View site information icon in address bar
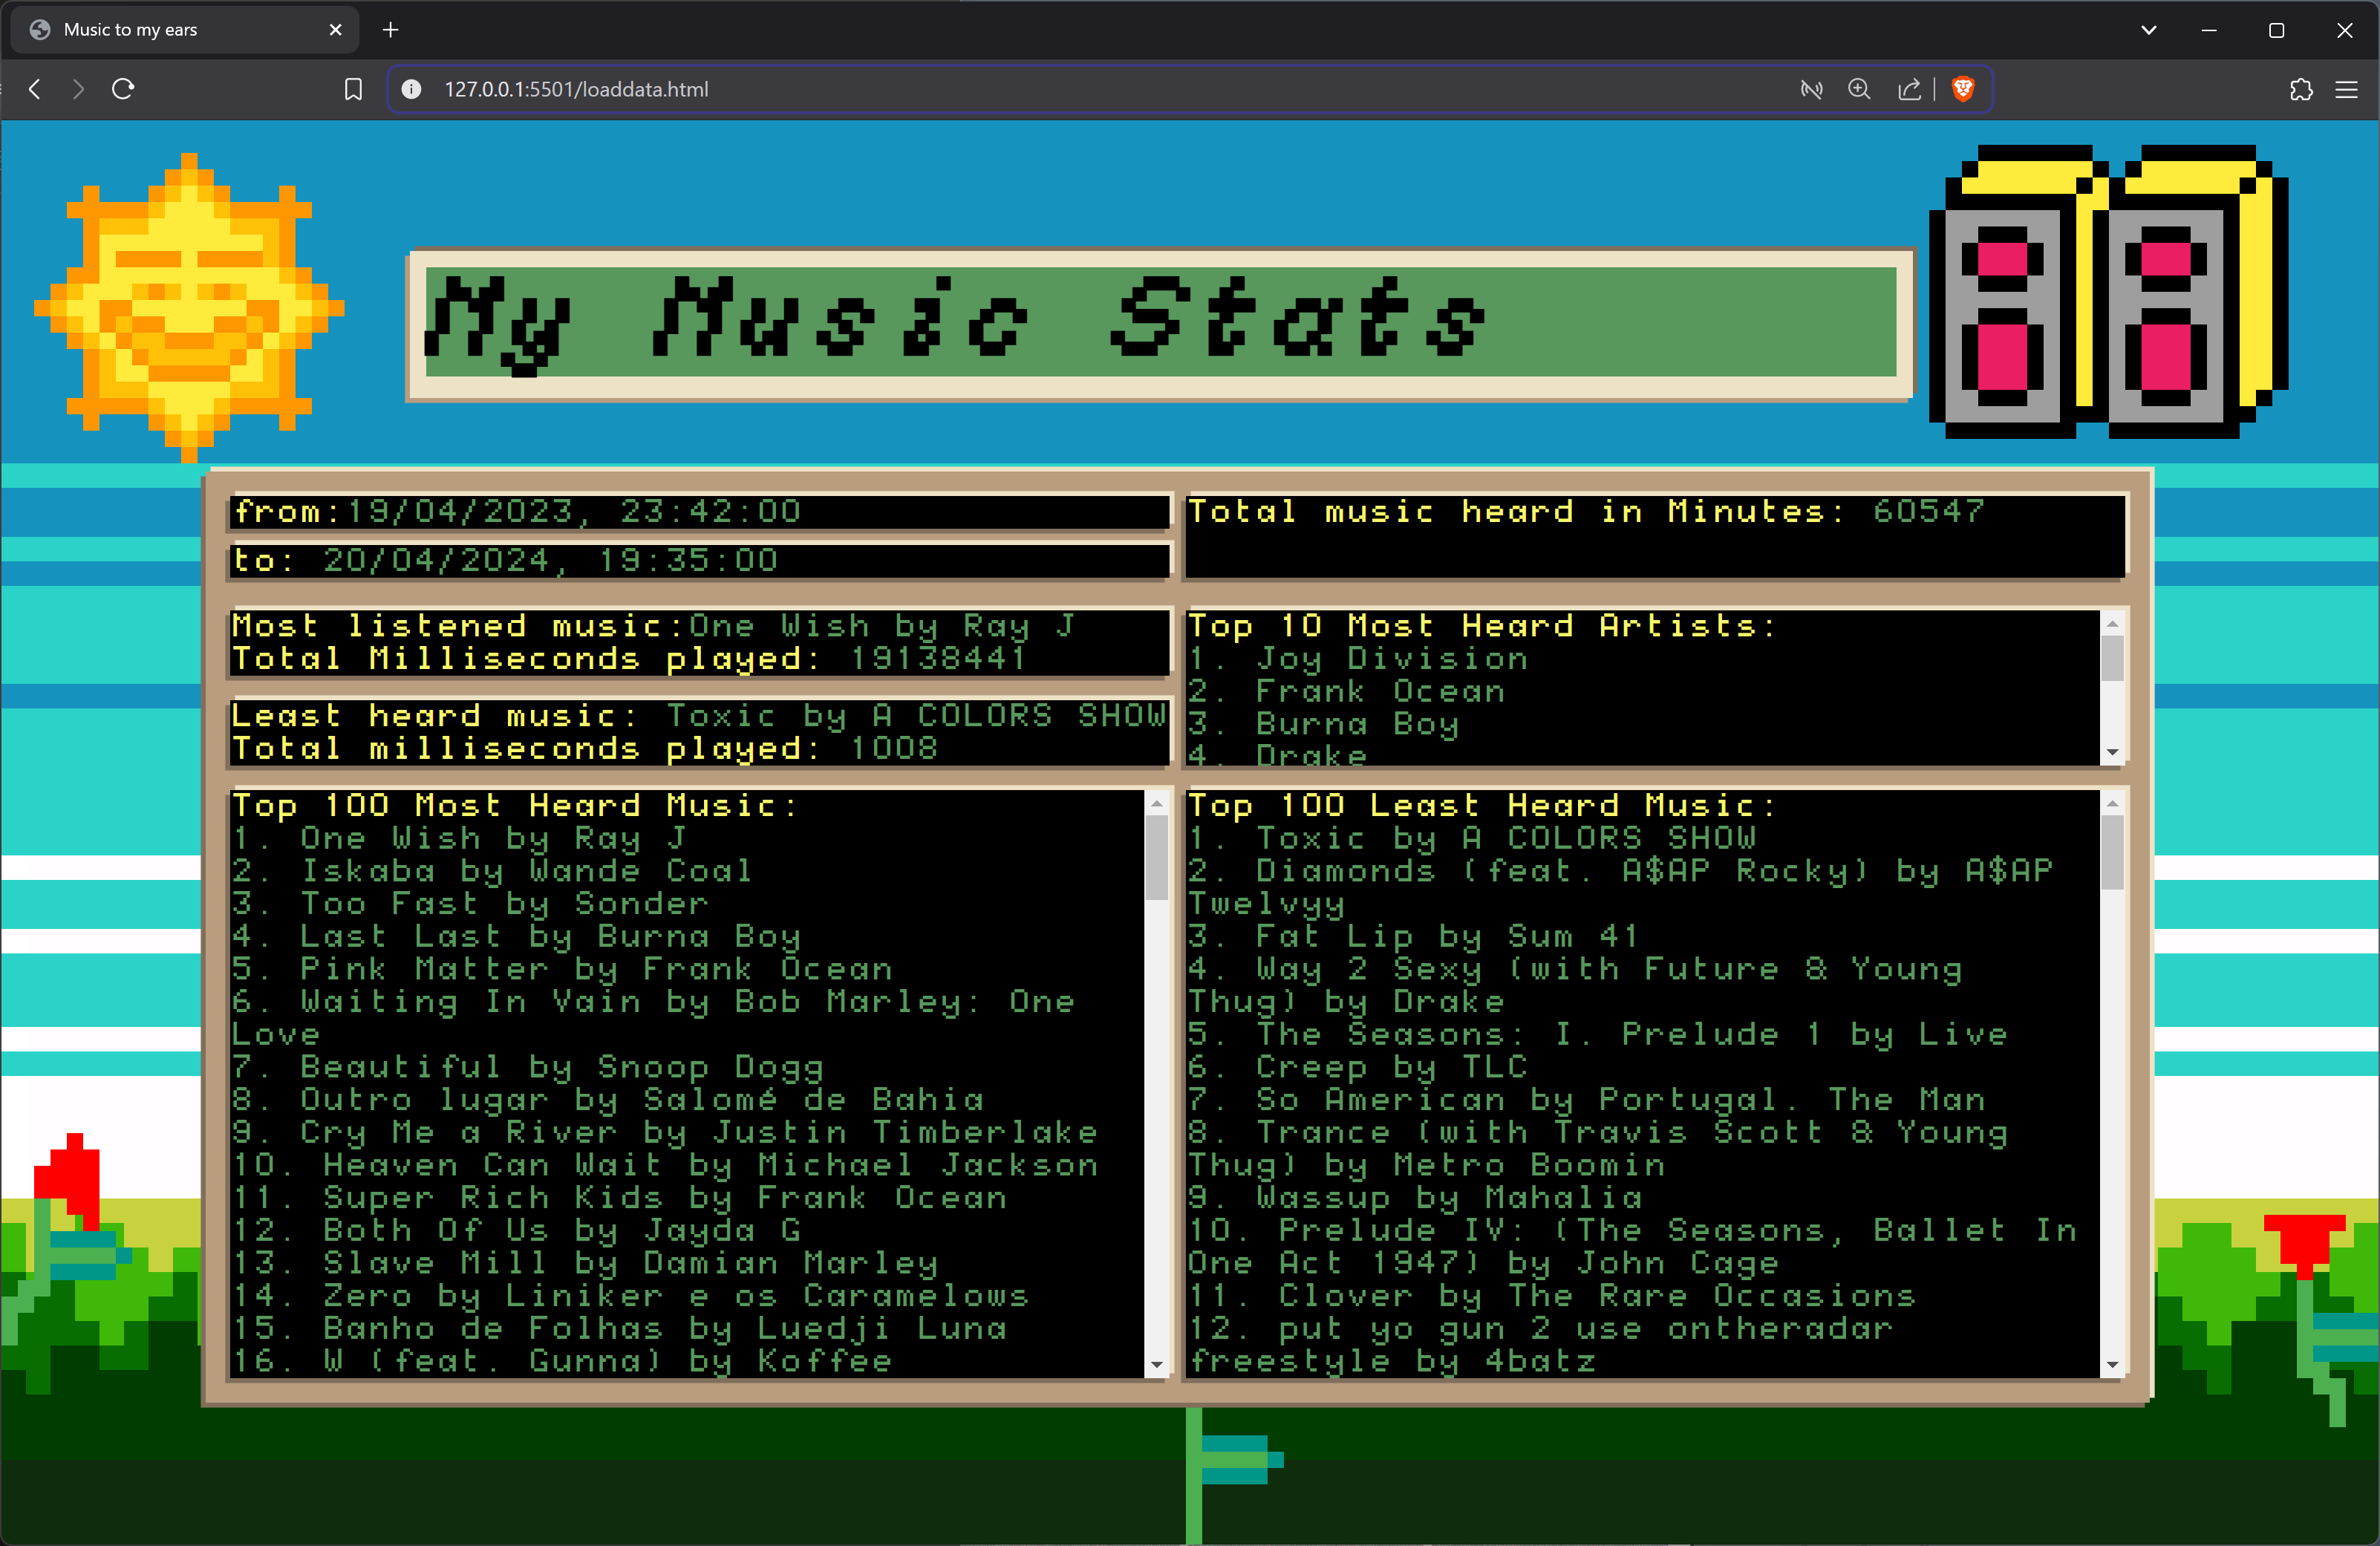Image resolution: width=2380 pixels, height=1546 pixels. coord(411,89)
